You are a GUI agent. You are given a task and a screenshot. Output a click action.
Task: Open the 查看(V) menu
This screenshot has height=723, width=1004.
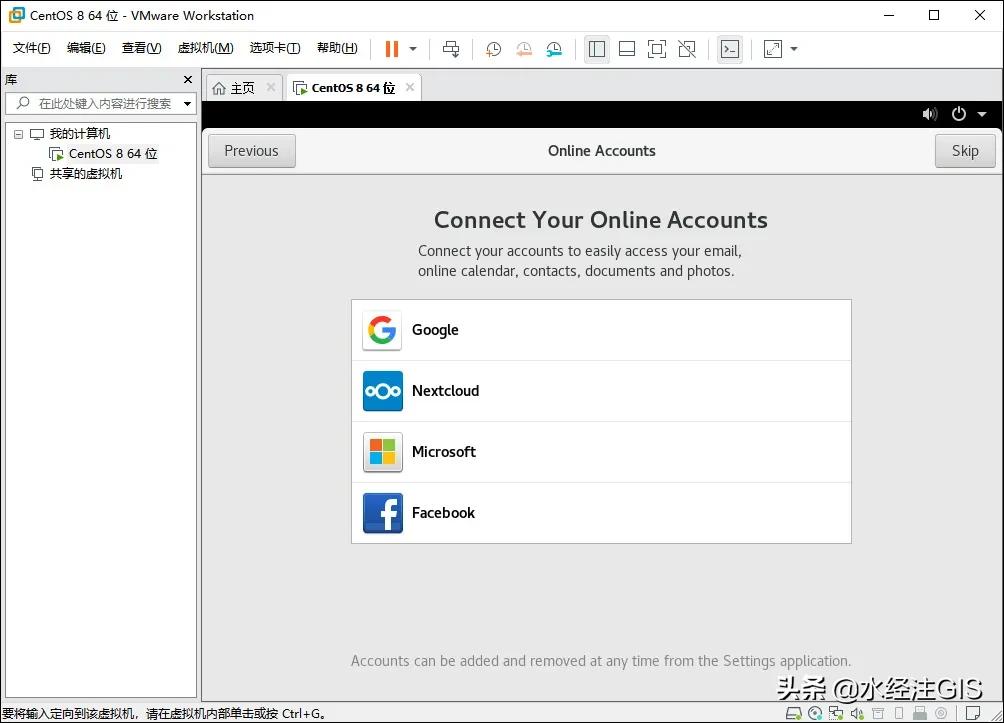(142, 48)
